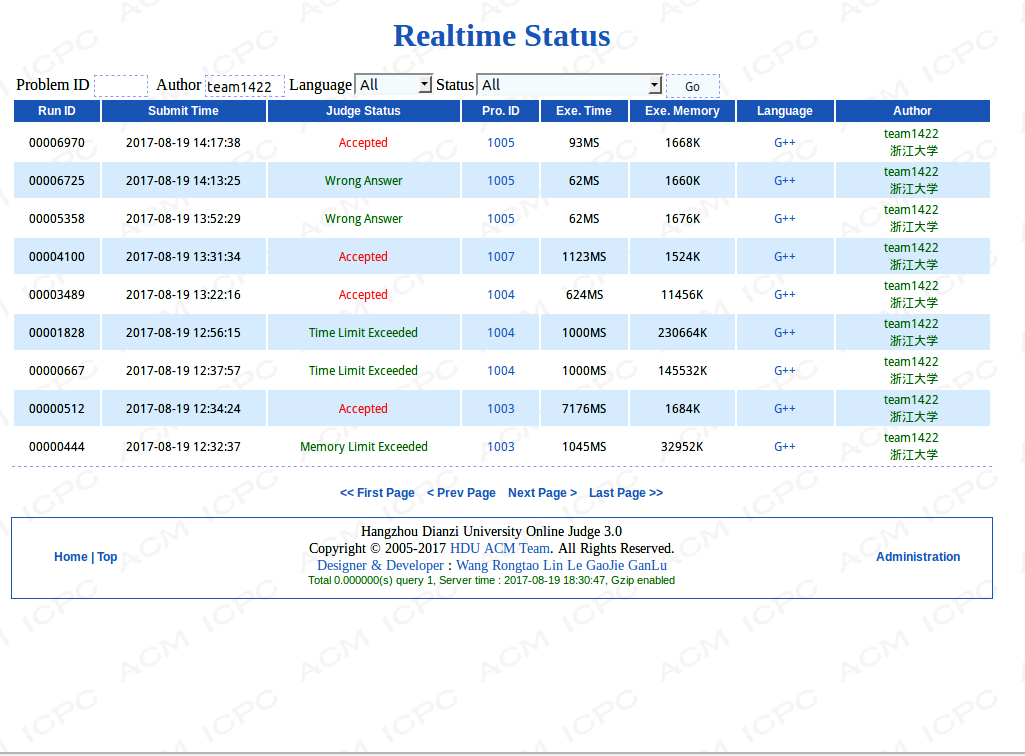Navigate to Next Page
Screen dimensions: 1025x756
542,493
